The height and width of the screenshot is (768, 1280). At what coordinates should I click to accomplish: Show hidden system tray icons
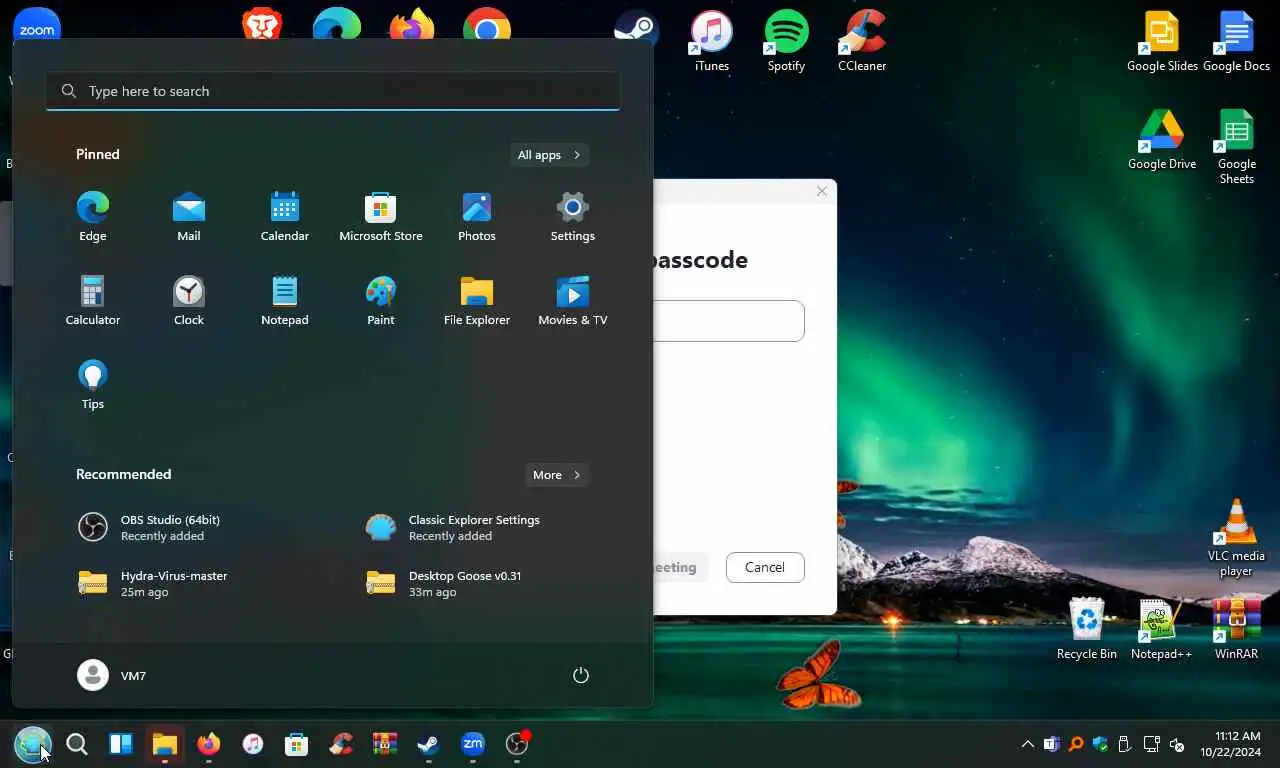click(x=1027, y=744)
